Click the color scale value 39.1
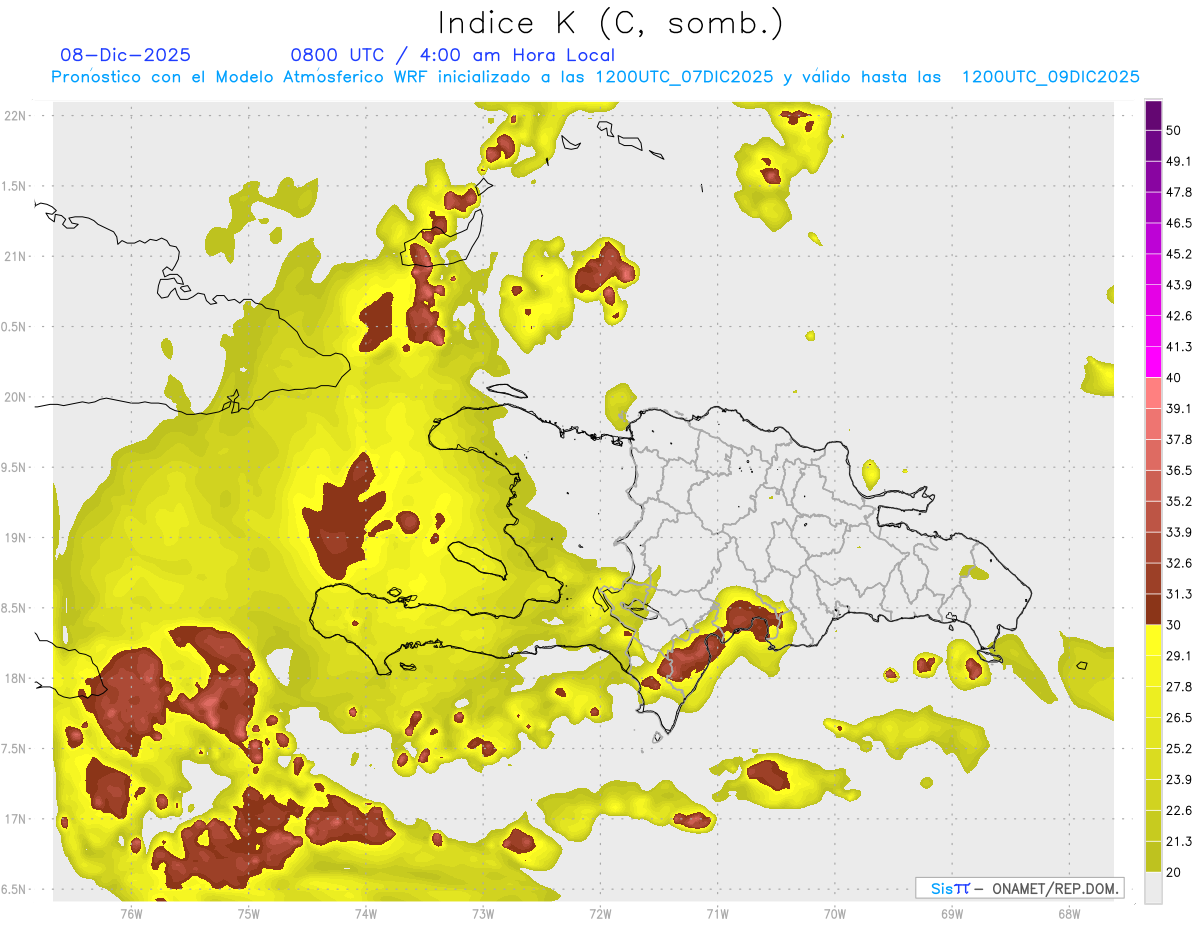The image size is (1200, 927). point(1178,409)
